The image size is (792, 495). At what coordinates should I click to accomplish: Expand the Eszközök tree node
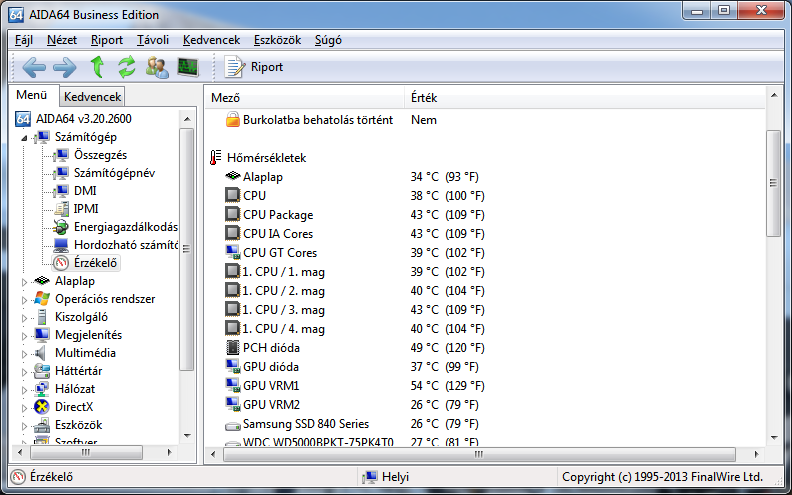click(24, 426)
